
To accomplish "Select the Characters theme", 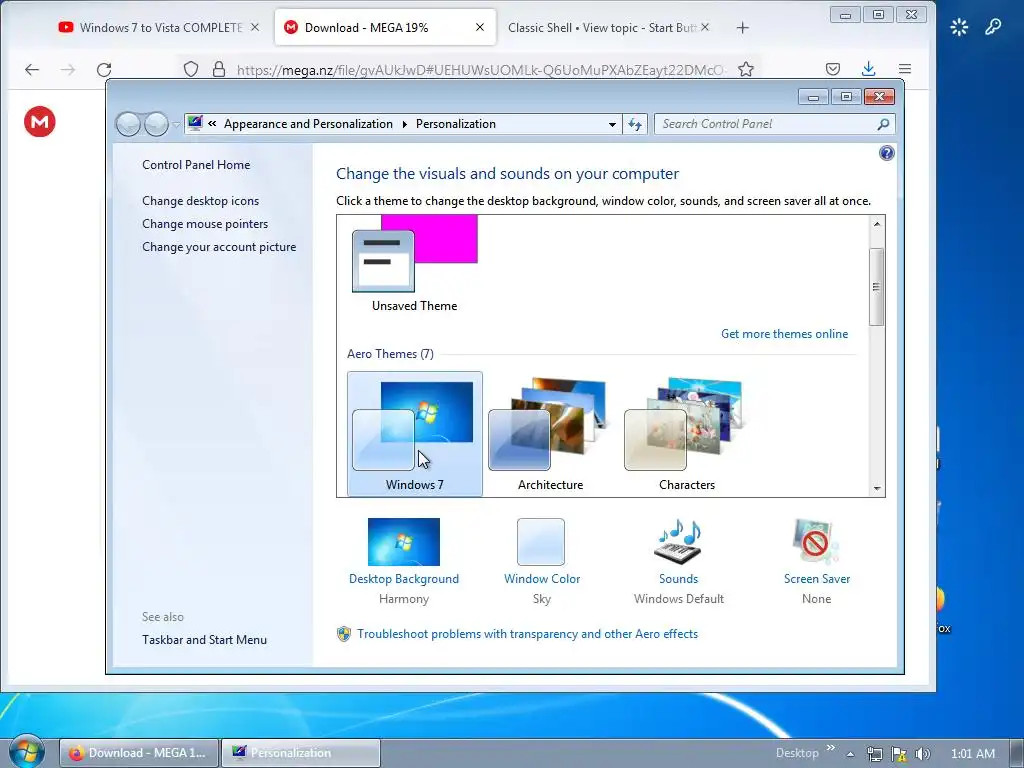I will click(686, 434).
